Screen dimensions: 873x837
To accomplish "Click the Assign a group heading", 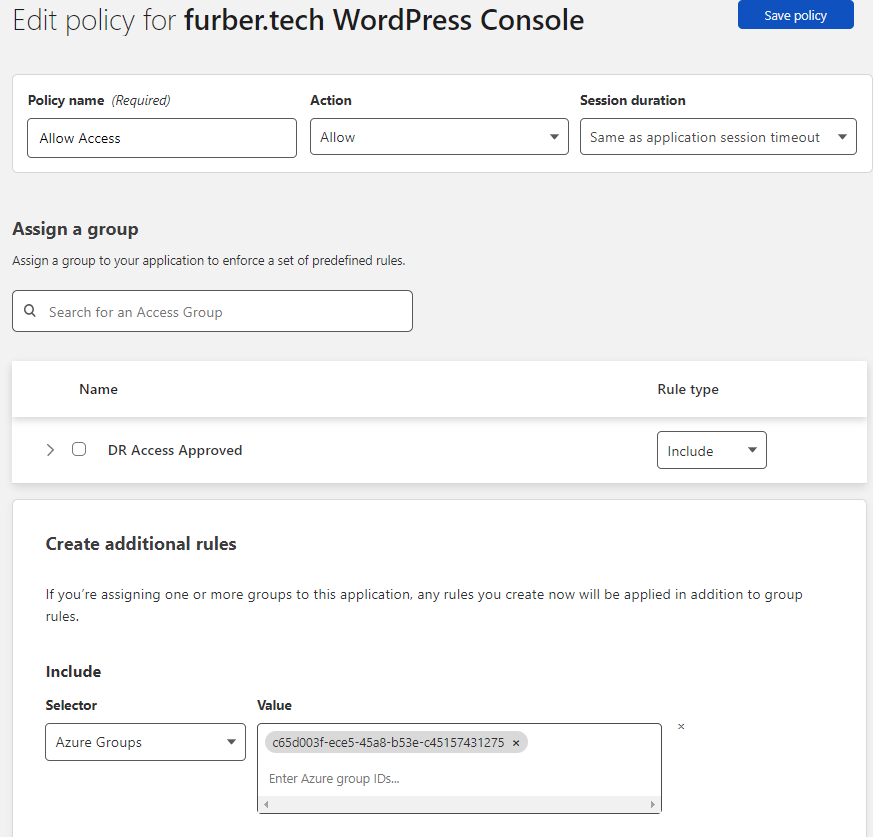I will click(x=75, y=229).
